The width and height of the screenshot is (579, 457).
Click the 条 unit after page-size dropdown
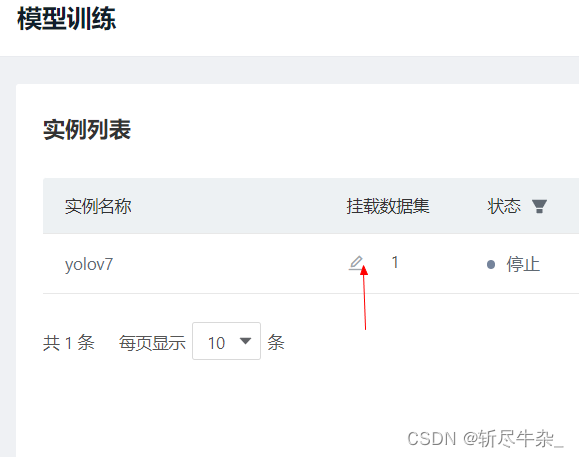[x=276, y=343]
